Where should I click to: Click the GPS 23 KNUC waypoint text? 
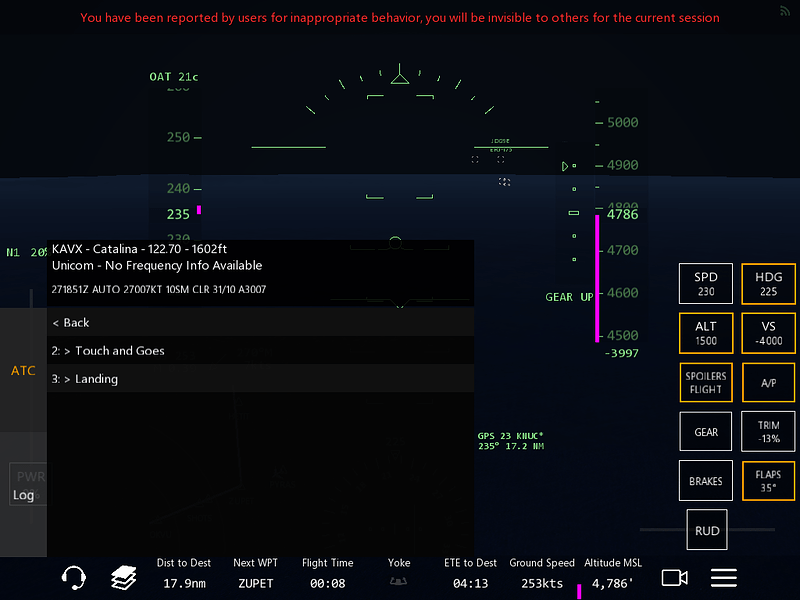(511, 441)
